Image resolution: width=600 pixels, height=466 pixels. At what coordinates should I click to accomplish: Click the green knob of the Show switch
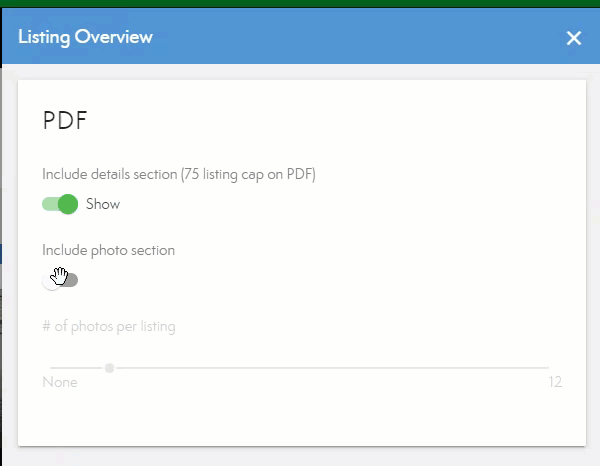(x=68, y=204)
